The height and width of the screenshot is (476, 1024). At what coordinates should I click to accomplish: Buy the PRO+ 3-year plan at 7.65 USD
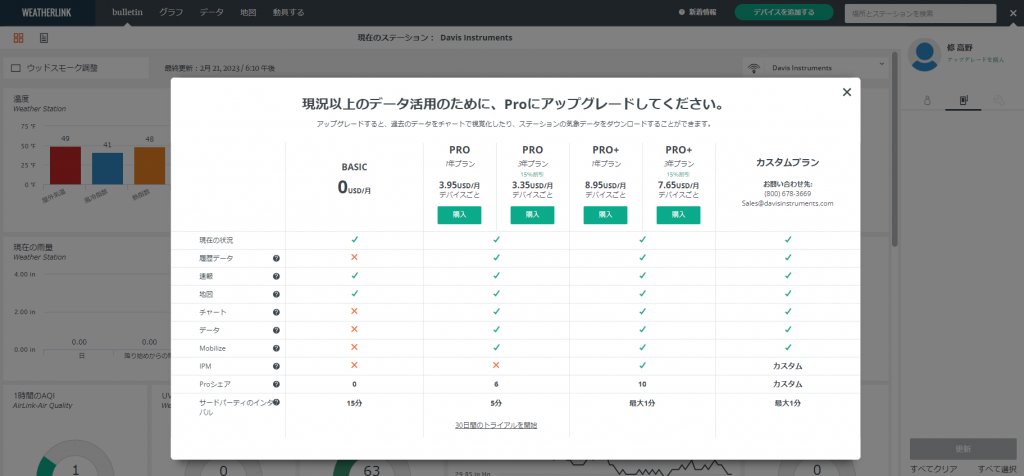(679, 215)
